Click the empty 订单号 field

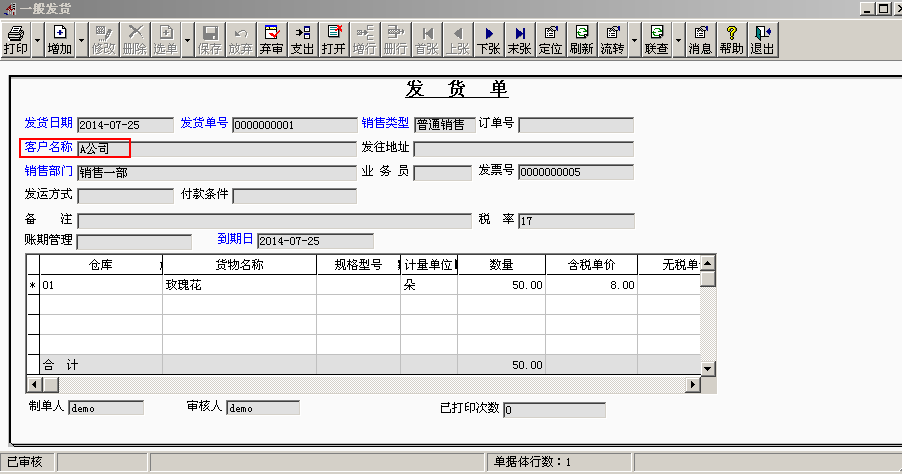pos(576,125)
